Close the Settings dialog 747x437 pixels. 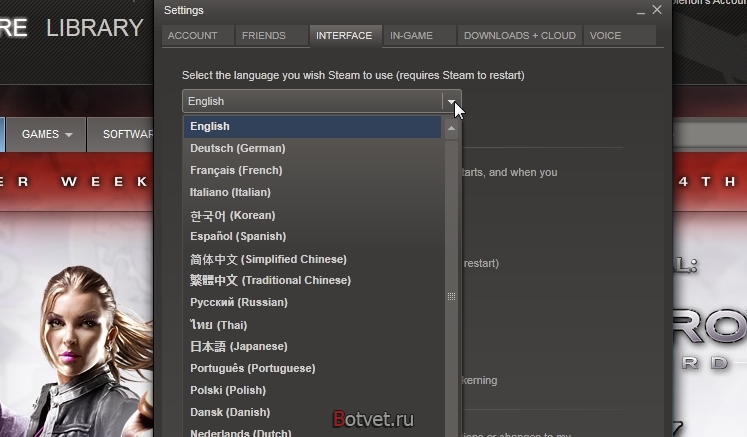[x=657, y=10]
